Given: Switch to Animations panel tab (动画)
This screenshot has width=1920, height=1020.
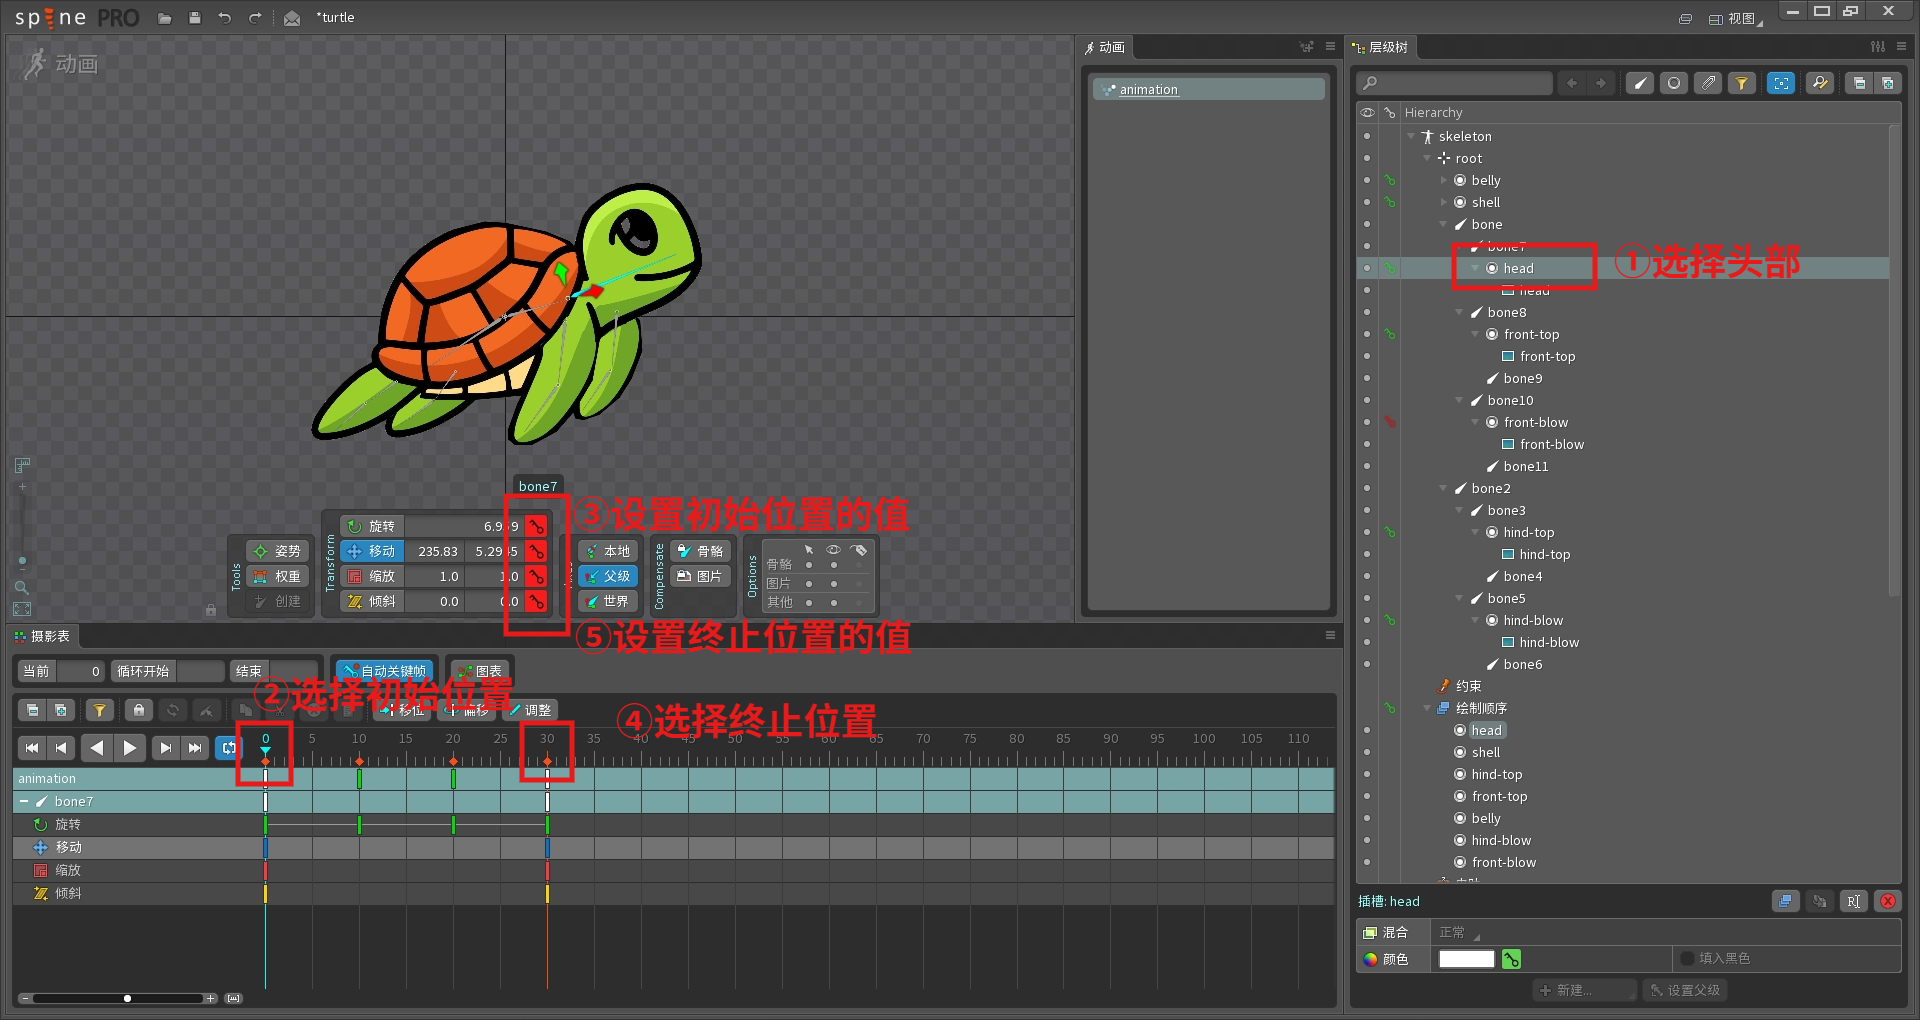Looking at the screenshot, I should coord(1105,47).
